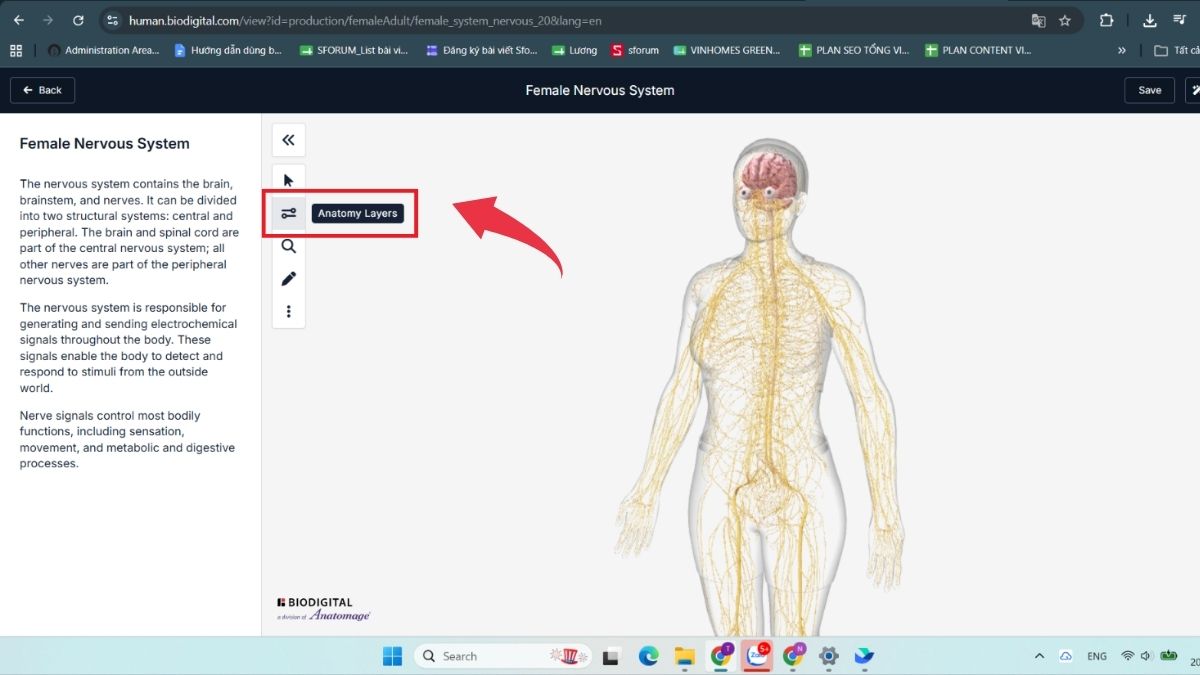The width and height of the screenshot is (1200, 675).
Task: Reload the BioDigital page
Action: coord(79,20)
